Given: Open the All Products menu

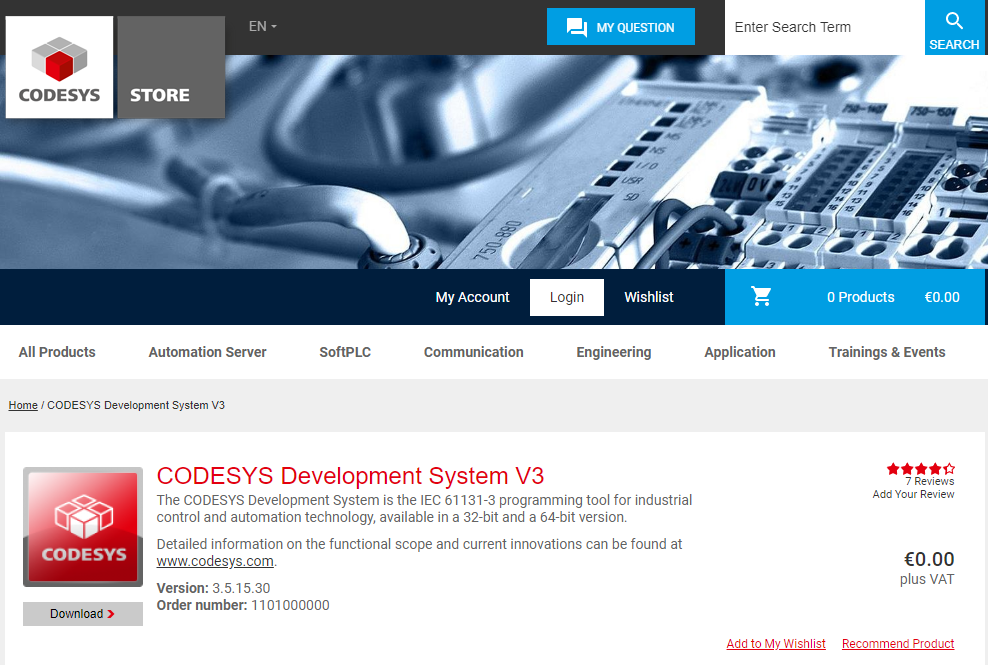Looking at the screenshot, I should point(57,352).
